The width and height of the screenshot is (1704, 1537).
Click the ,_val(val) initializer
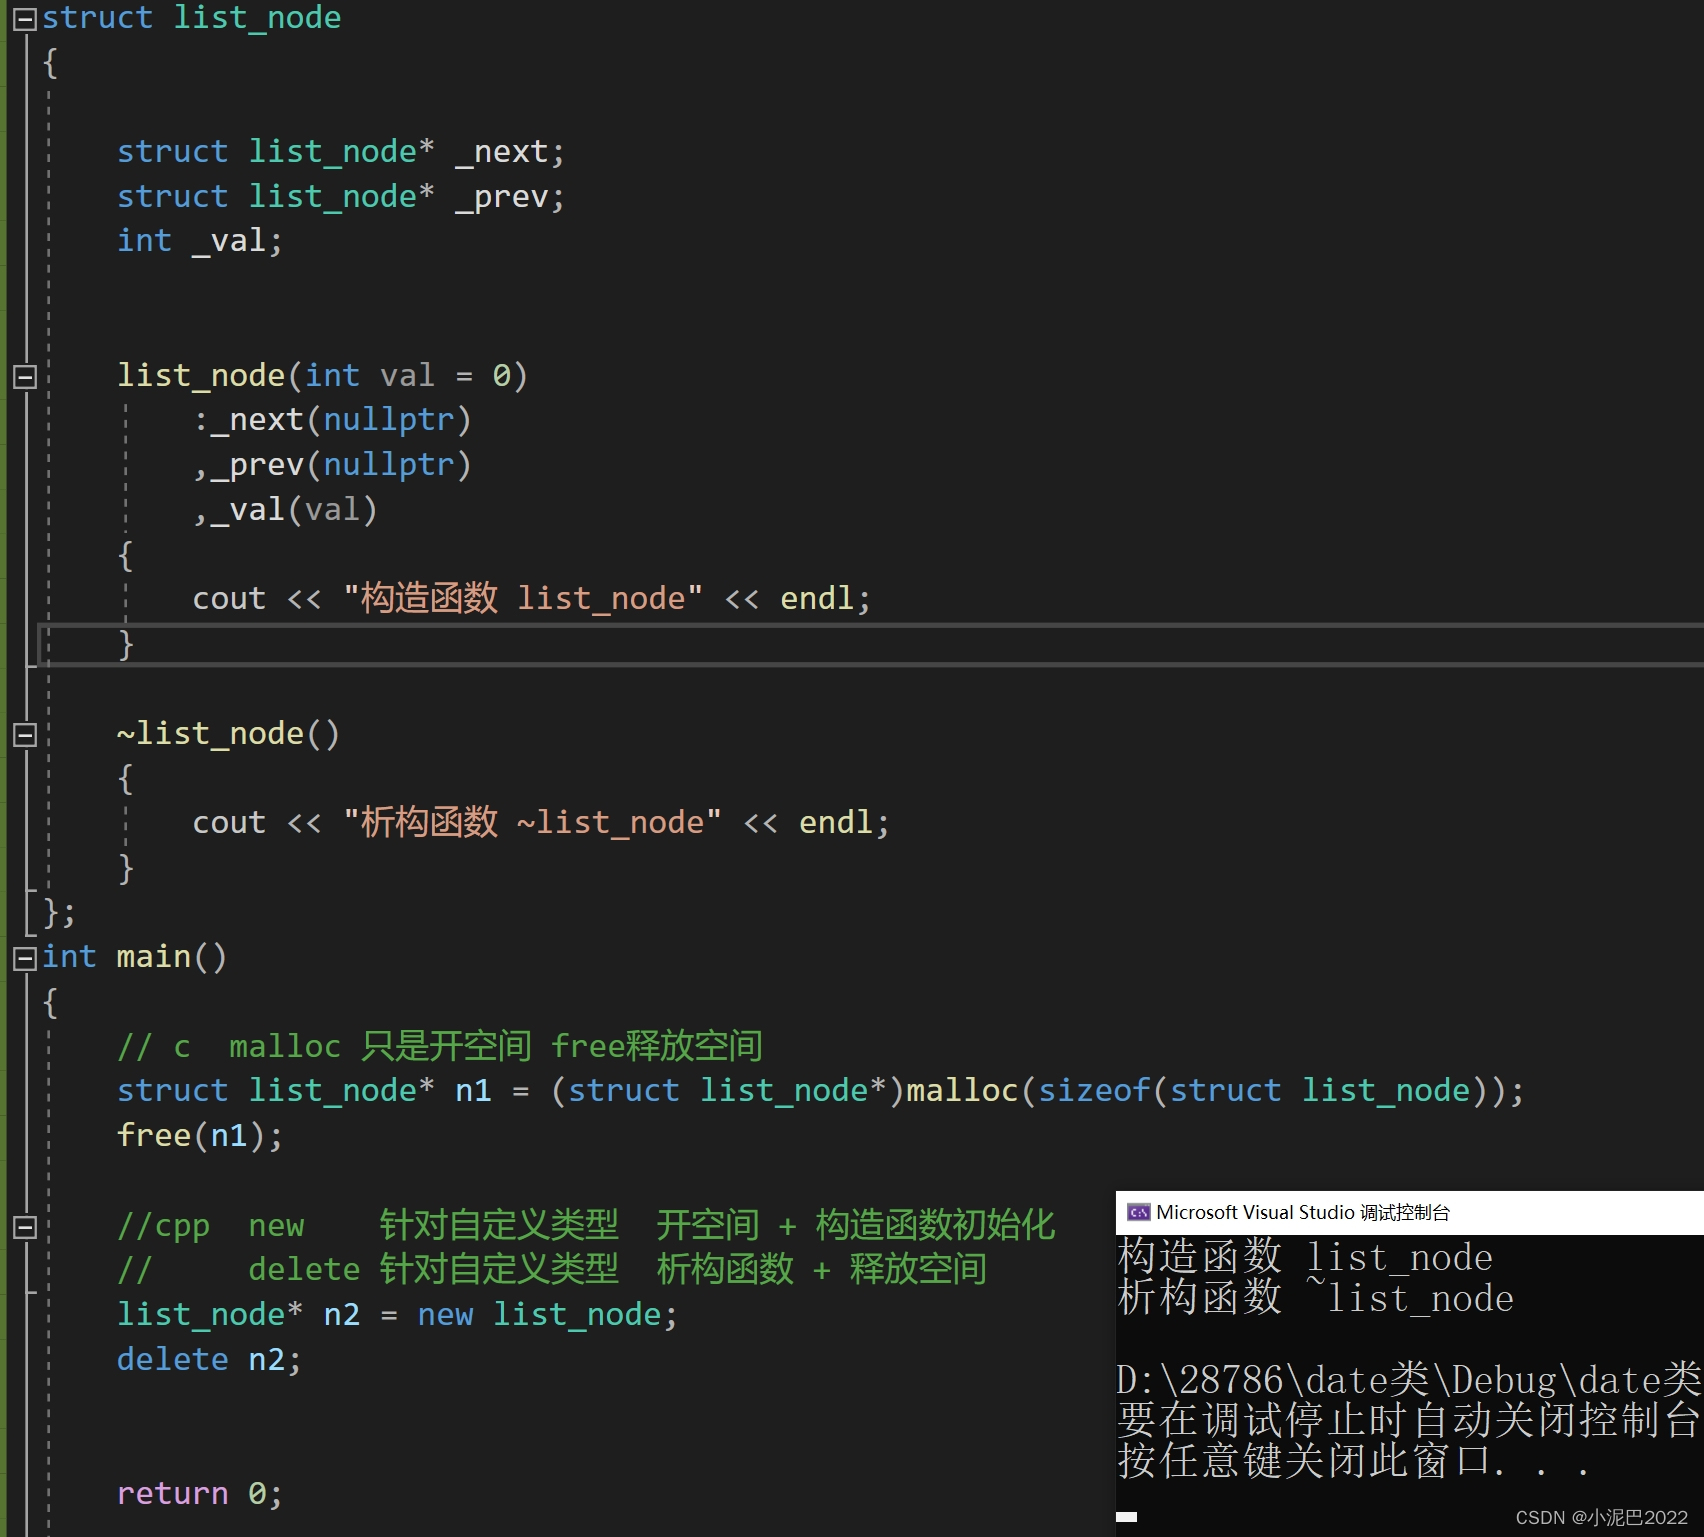point(285,510)
